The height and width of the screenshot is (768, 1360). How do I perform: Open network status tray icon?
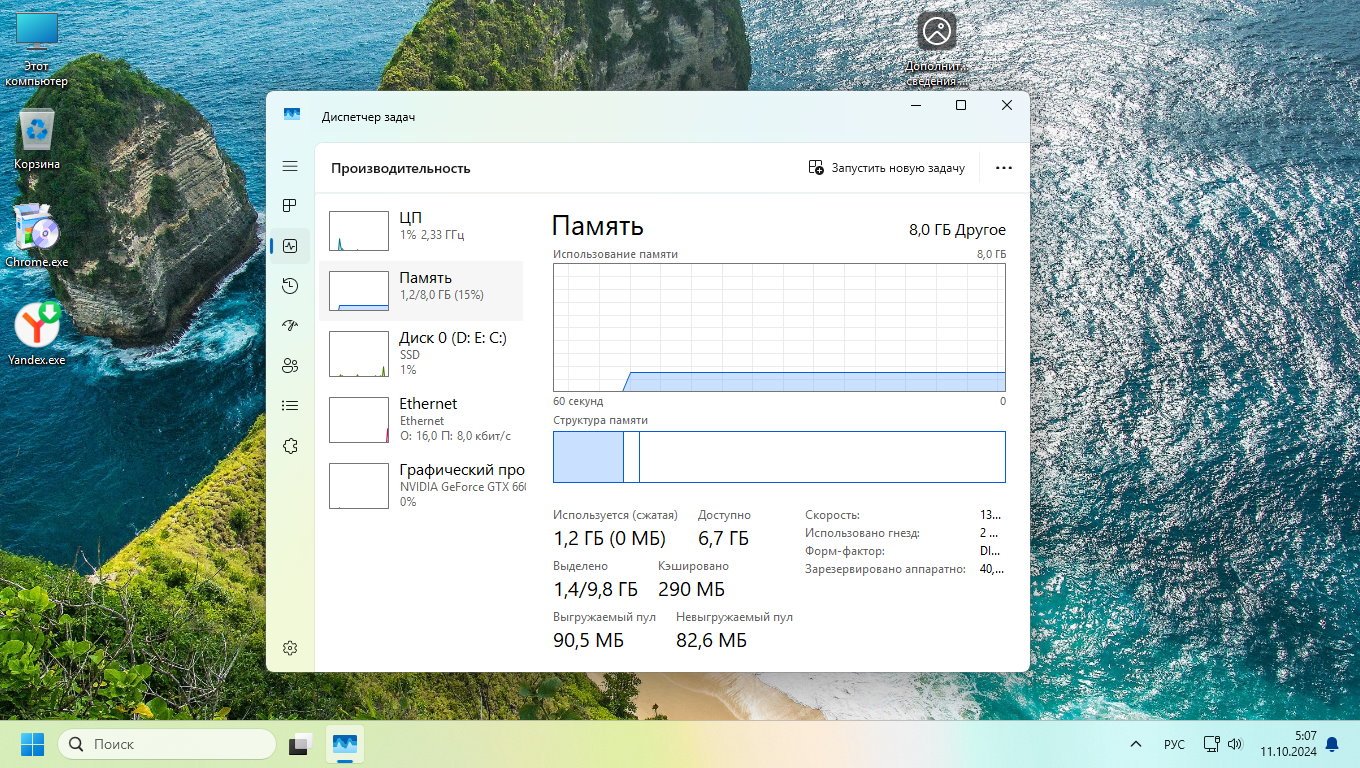1212,744
